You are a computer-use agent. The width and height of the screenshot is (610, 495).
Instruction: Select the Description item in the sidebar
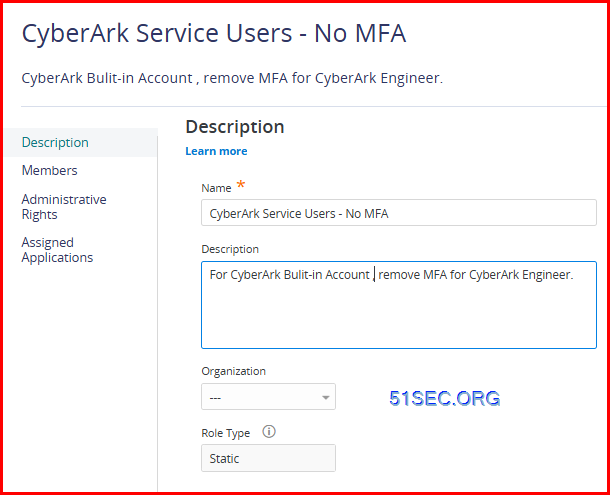click(x=55, y=142)
